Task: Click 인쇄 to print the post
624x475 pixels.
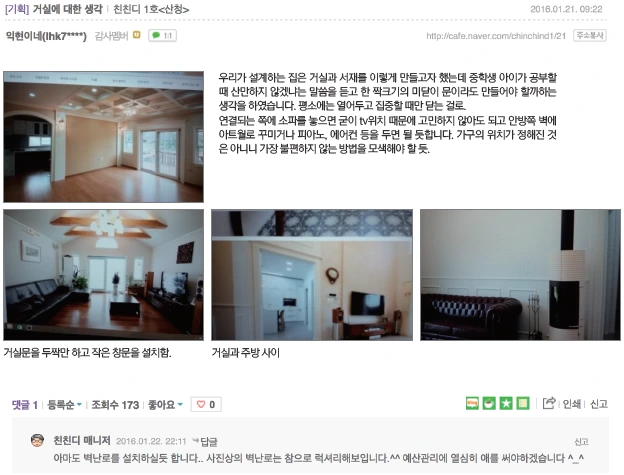Action: point(571,404)
